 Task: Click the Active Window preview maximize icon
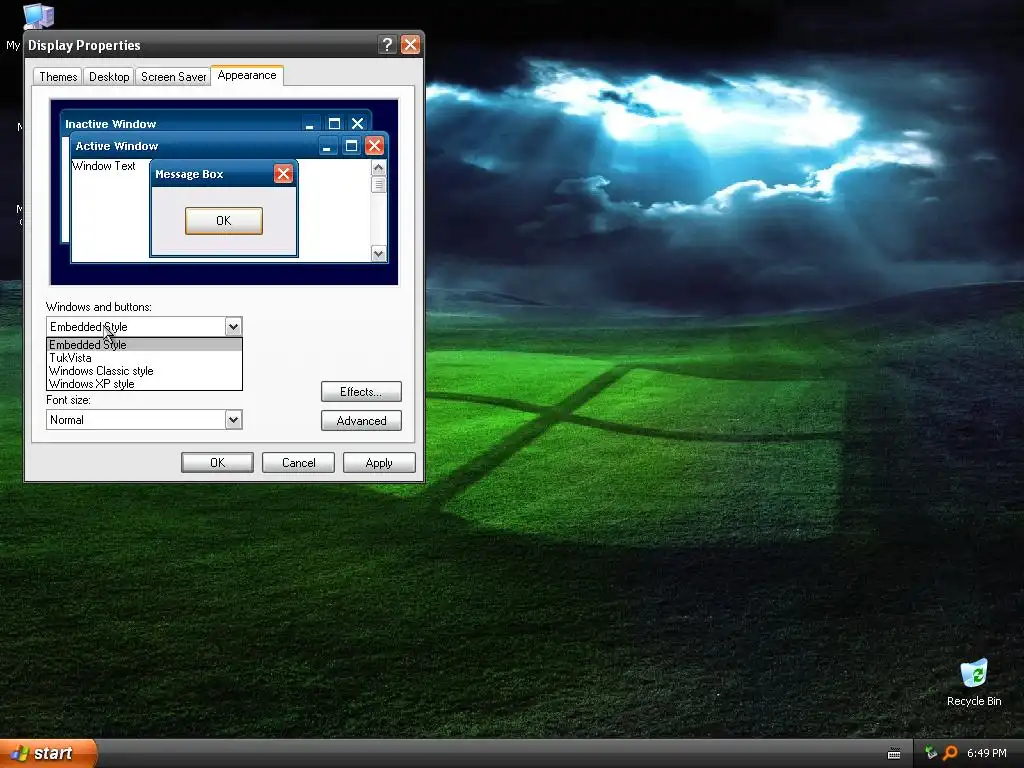351,146
